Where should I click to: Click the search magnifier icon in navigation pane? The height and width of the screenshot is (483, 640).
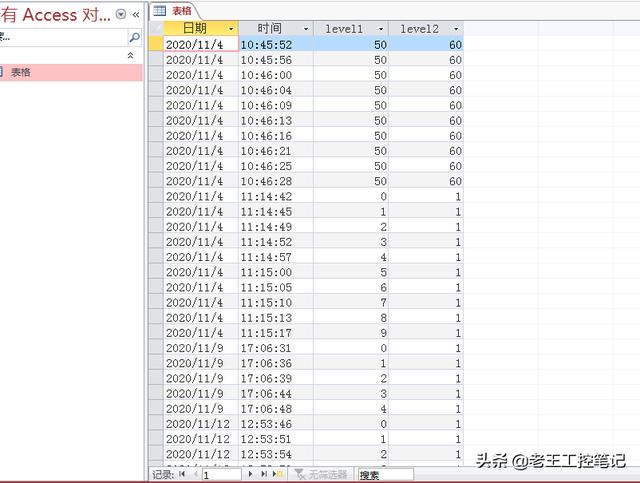coord(134,38)
